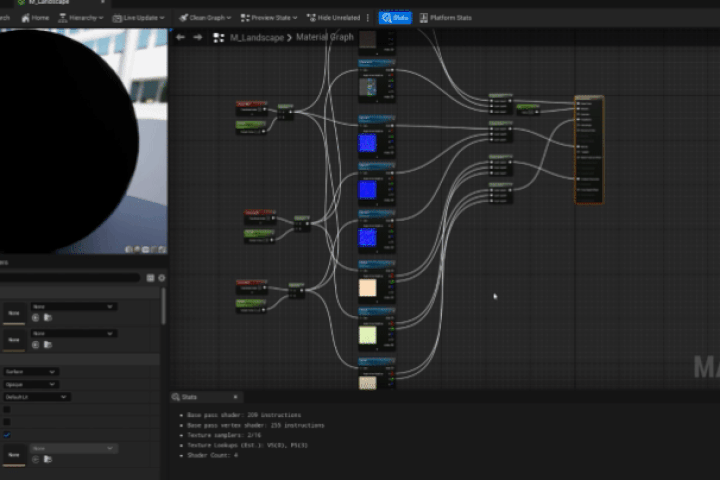Click the bottom None asset thumbnail
Image resolution: width=720 pixels, height=480 pixels.
14,455
